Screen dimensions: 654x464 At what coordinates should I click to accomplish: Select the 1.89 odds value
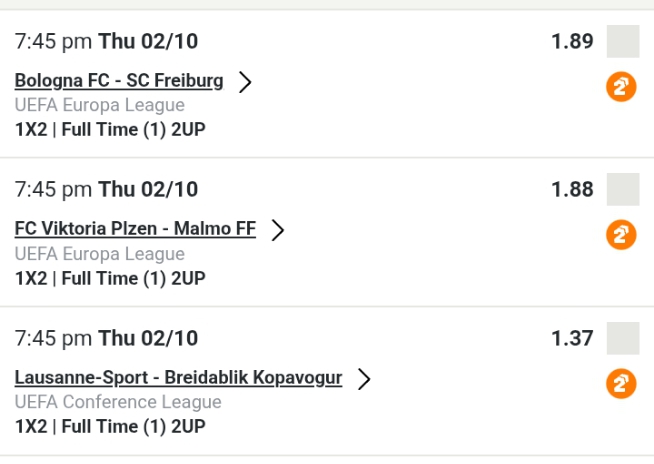(572, 42)
